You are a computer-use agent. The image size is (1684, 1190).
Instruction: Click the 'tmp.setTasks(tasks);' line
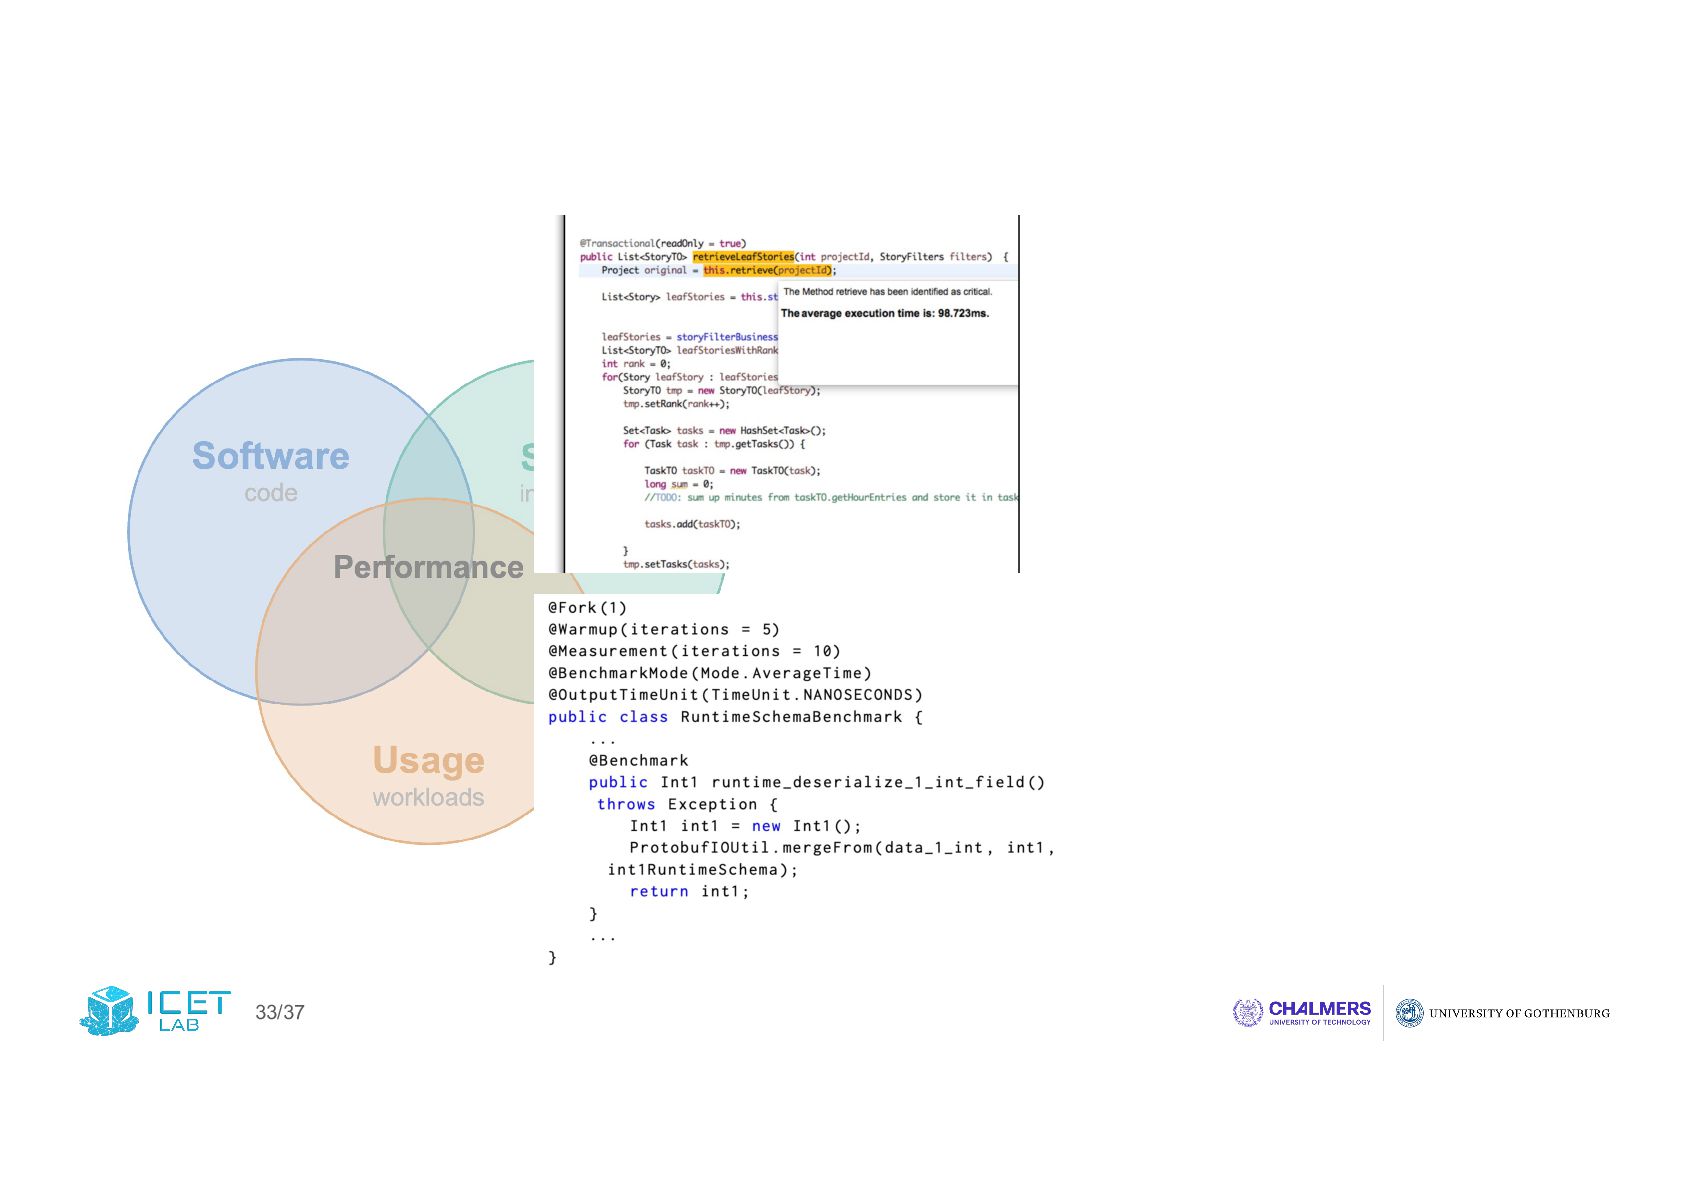pos(677,564)
